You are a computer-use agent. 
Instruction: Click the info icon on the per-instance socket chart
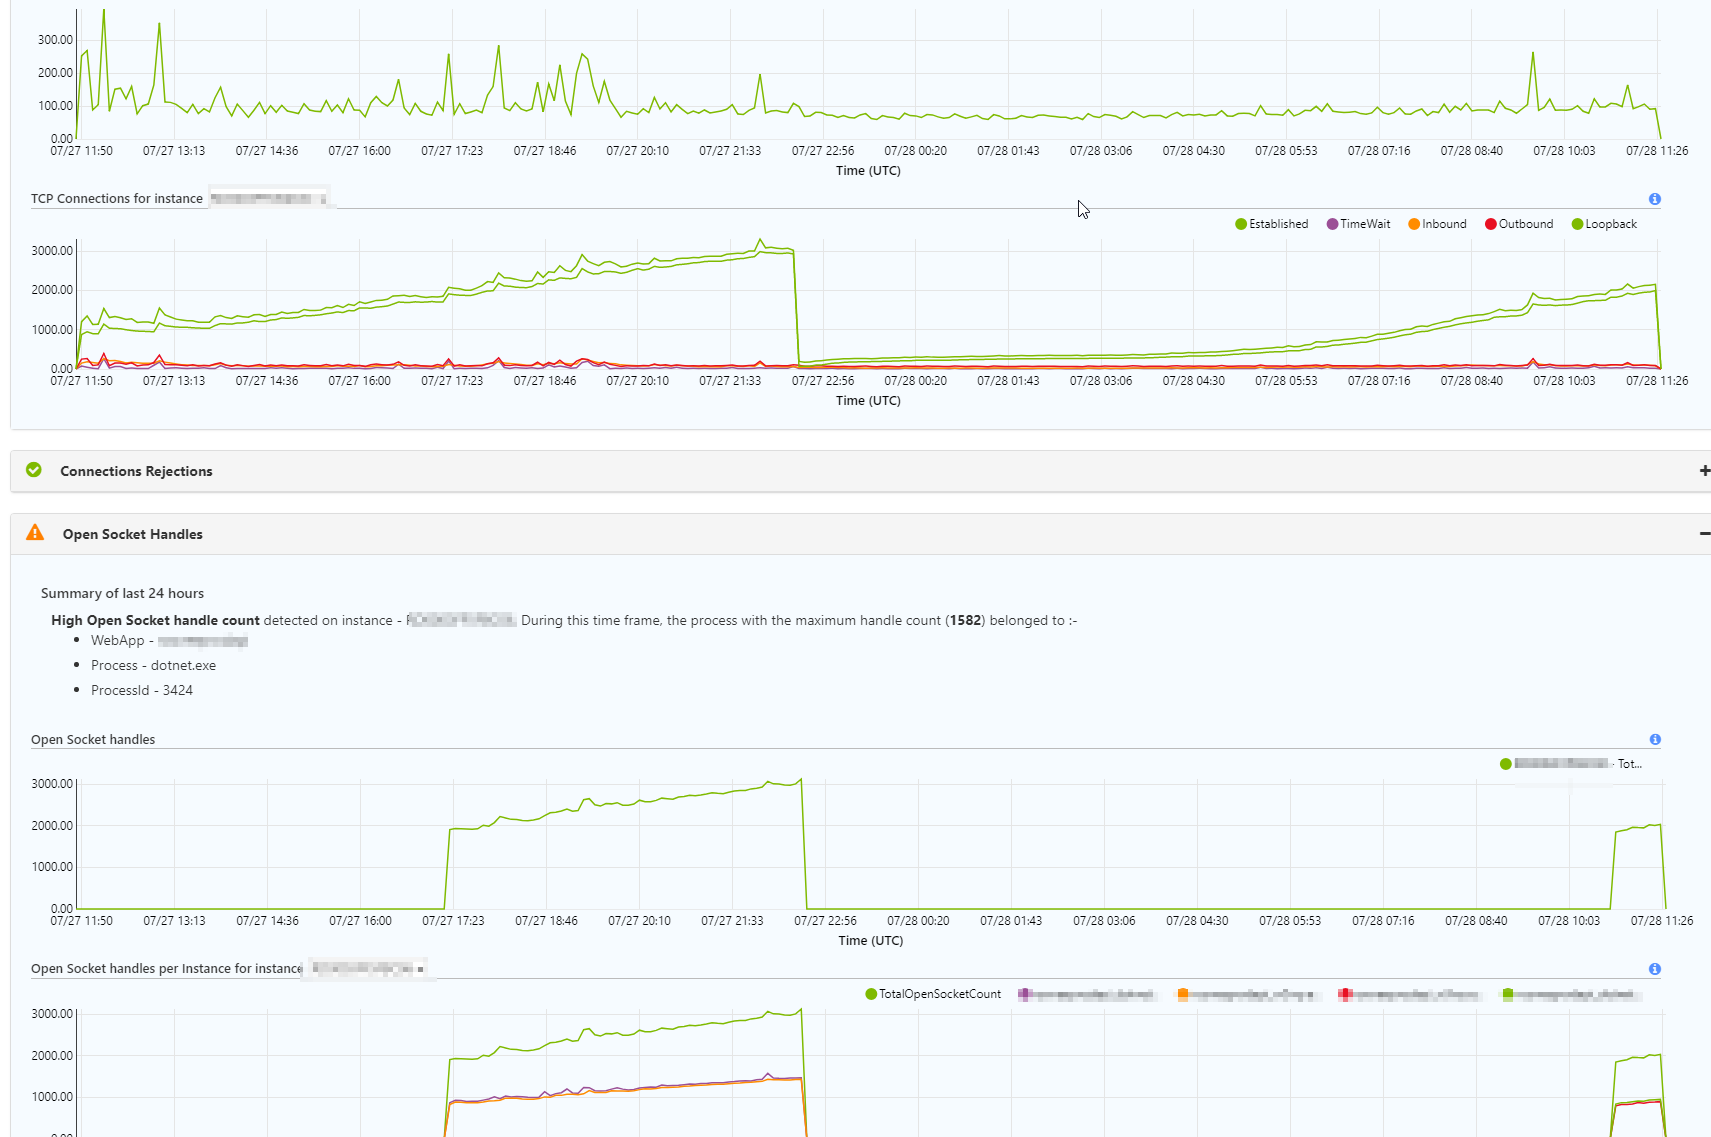pos(1655,968)
